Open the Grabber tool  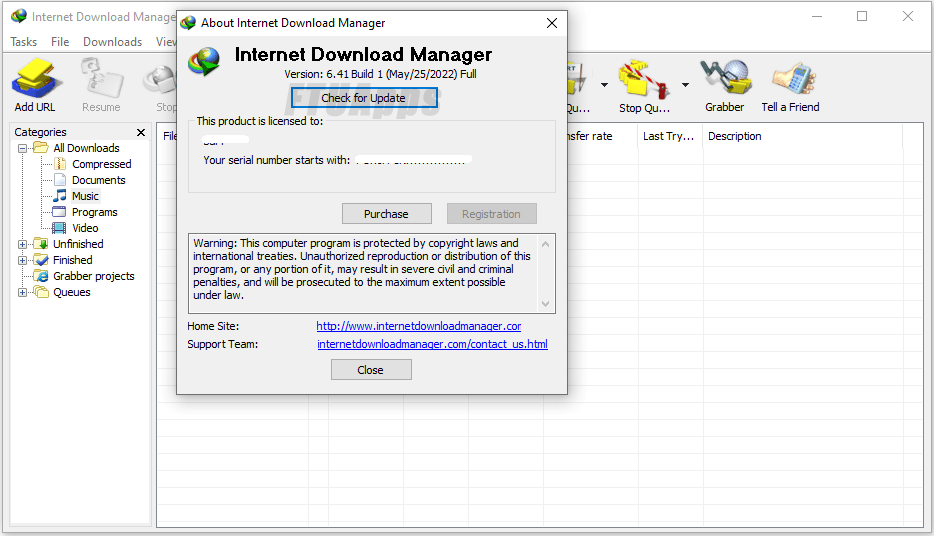[x=725, y=78]
